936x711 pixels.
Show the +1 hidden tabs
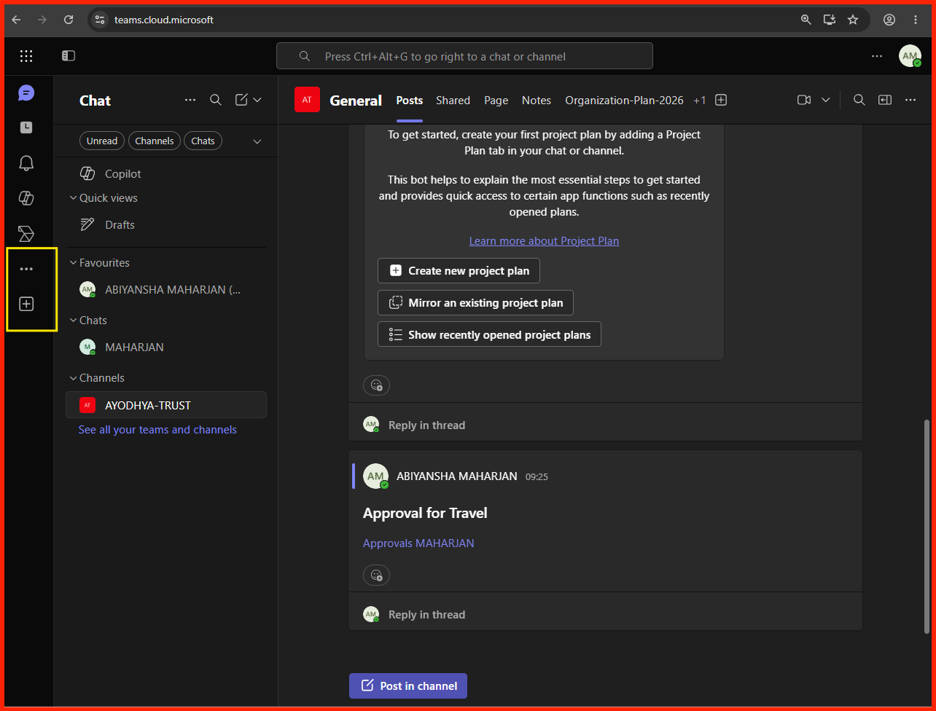(x=700, y=100)
